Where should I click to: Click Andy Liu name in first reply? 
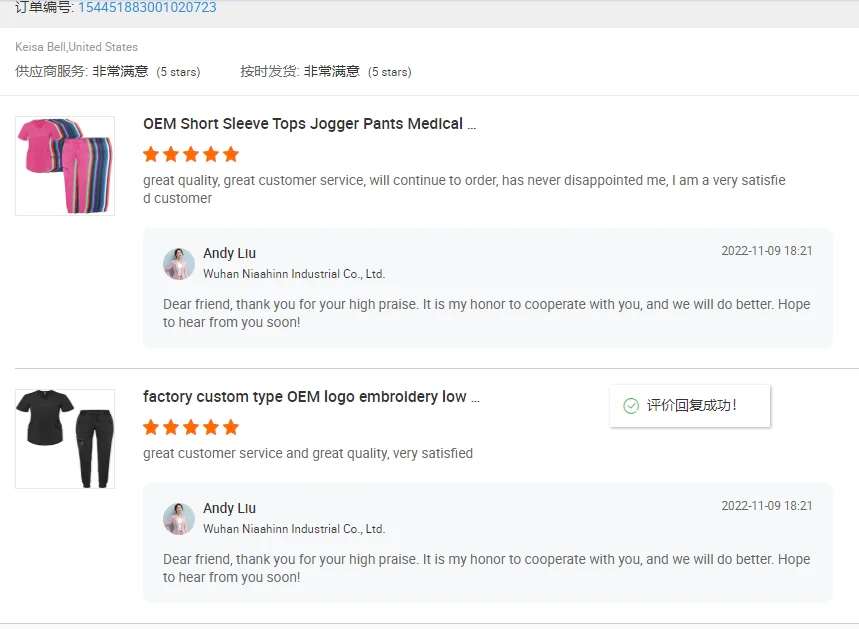229,253
